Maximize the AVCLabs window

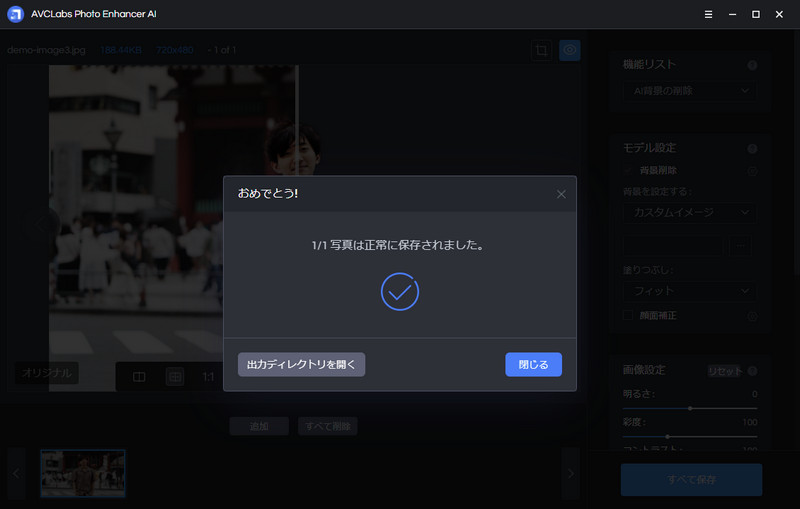point(756,14)
